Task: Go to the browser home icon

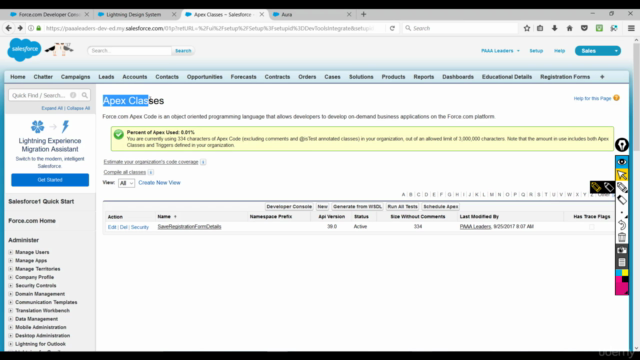Action: point(569,28)
